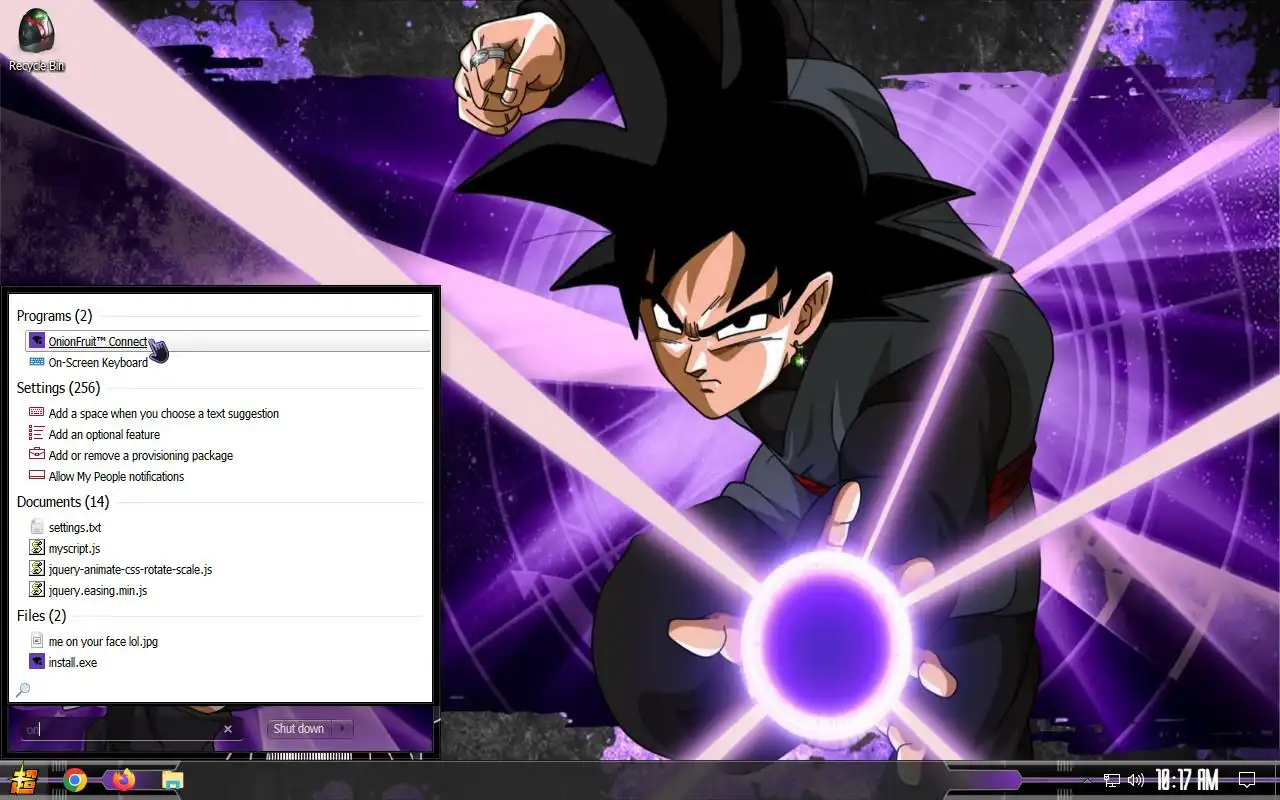This screenshot has height=800, width=1280.
Task: Click the 'Documents (14)' group header
Action: [x=63, y=502]
